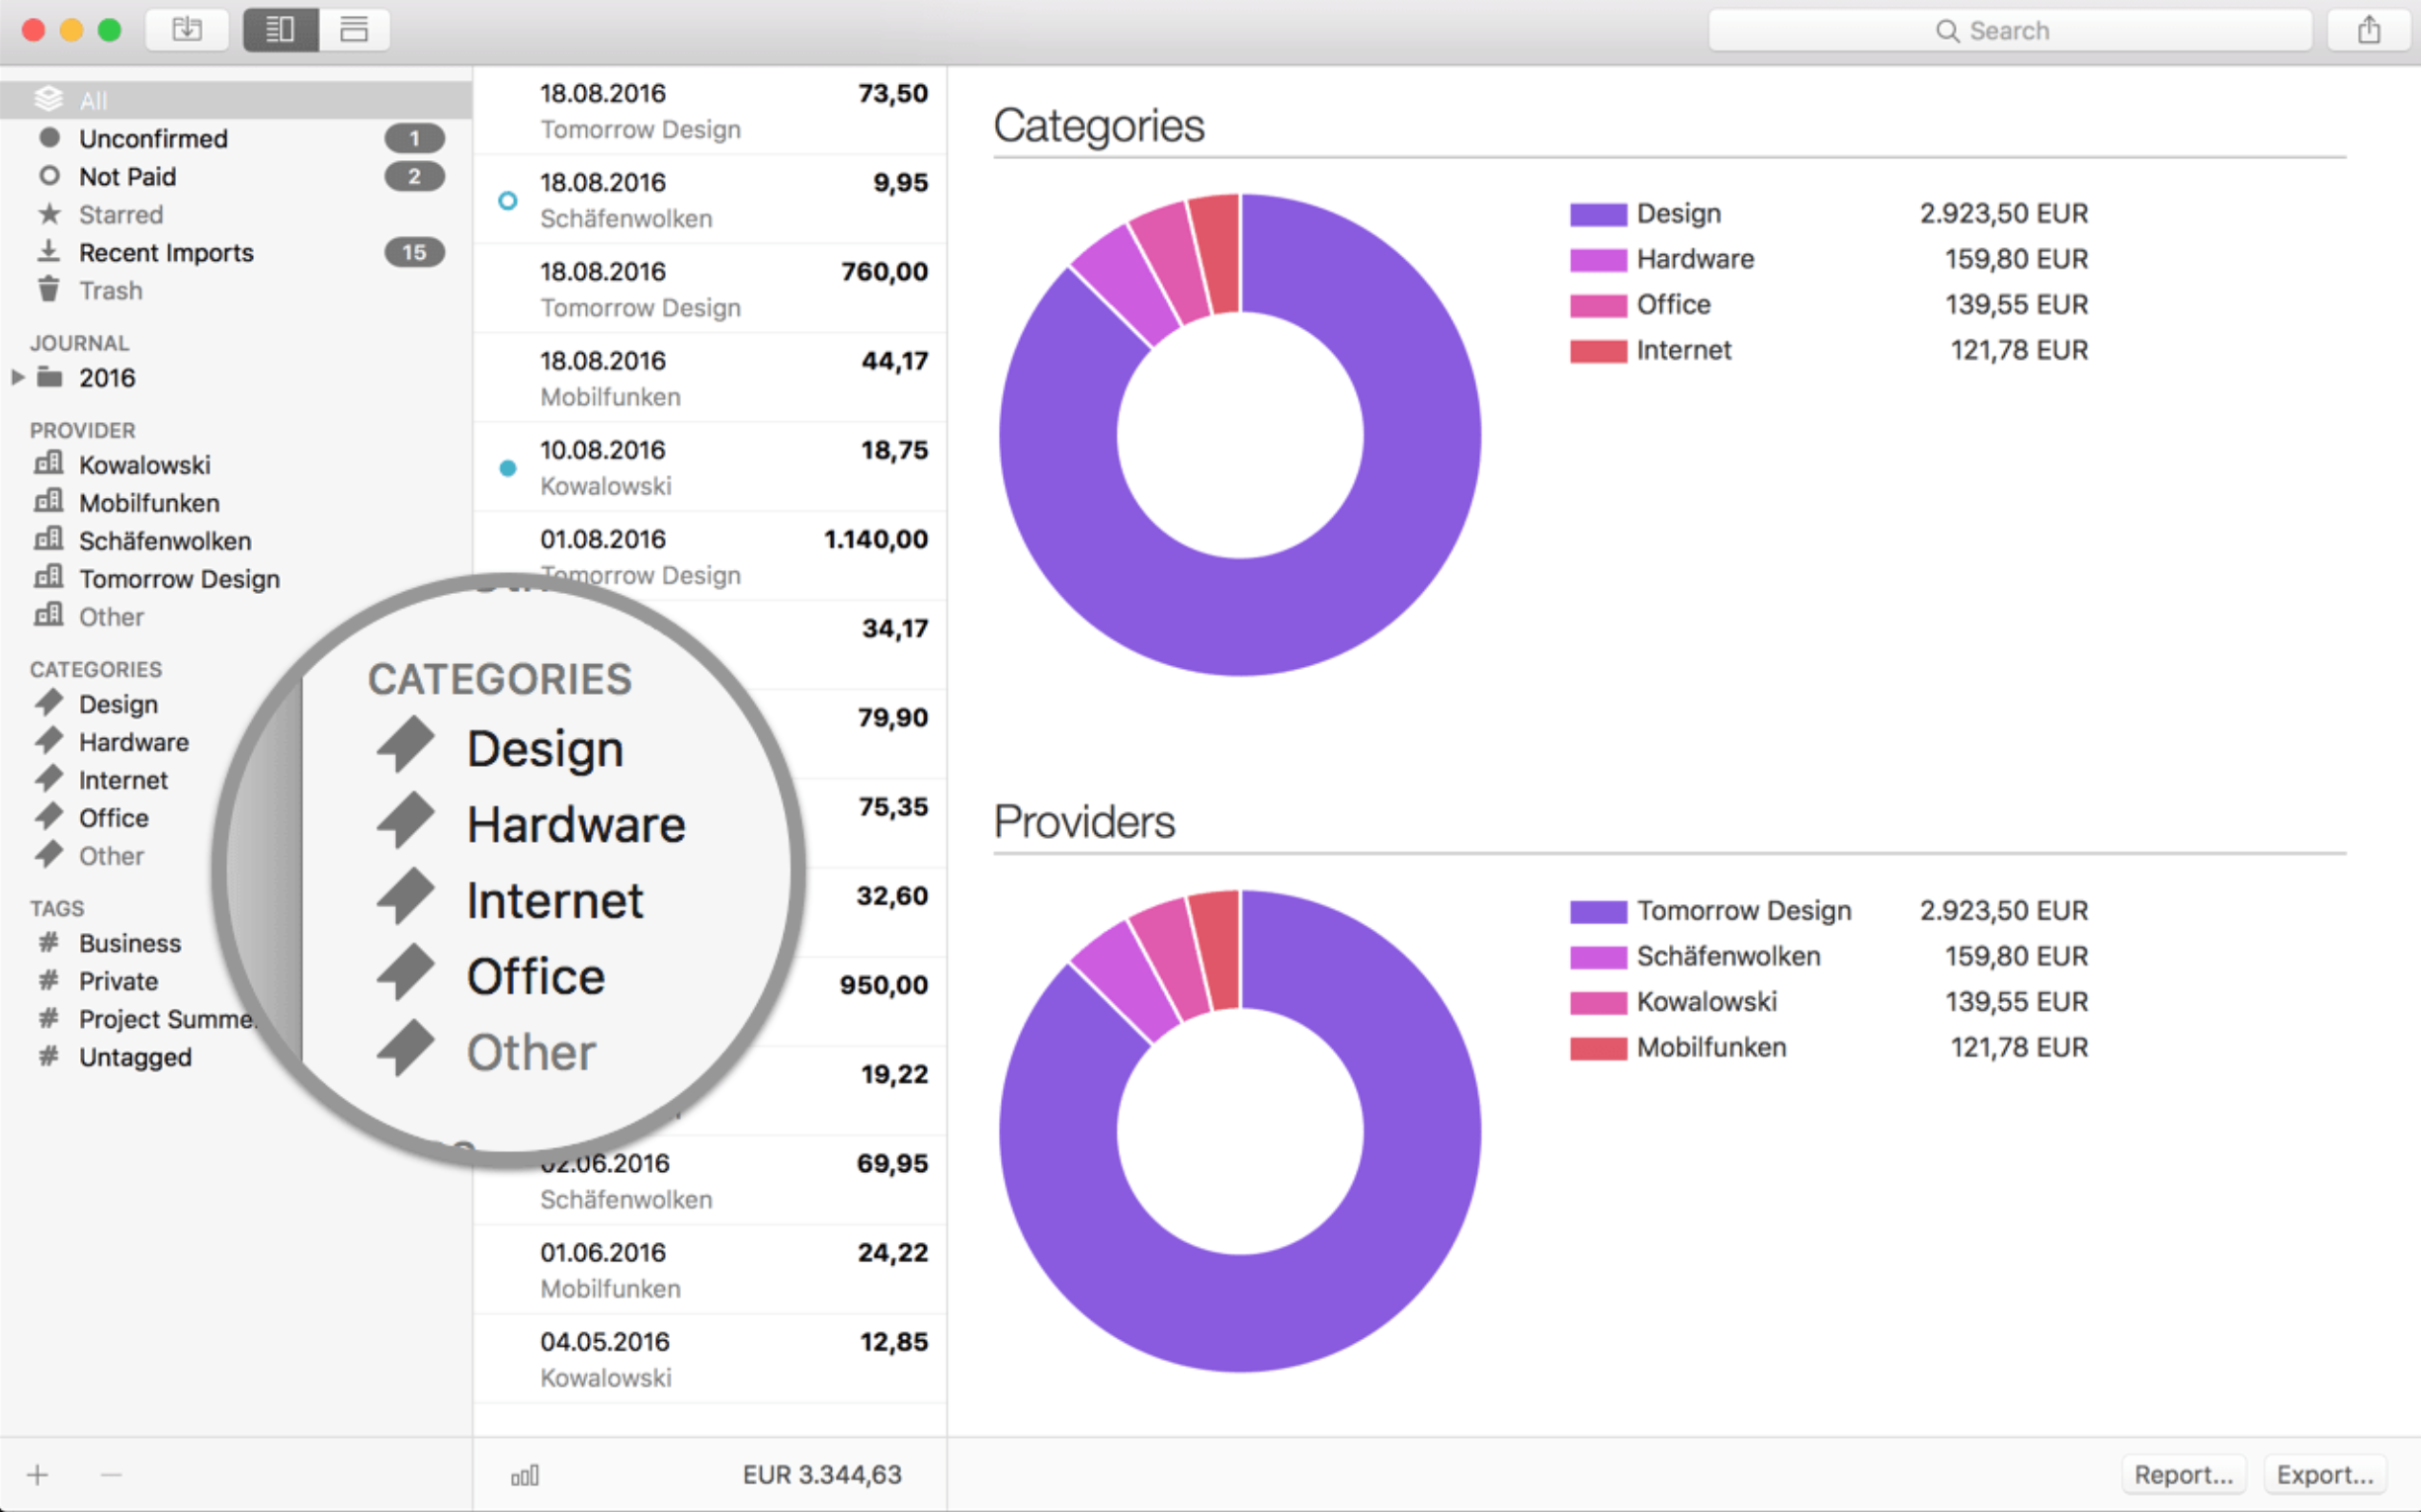Click the import inbox toolbar icon

pyautogui.click(x=187, y=30)
